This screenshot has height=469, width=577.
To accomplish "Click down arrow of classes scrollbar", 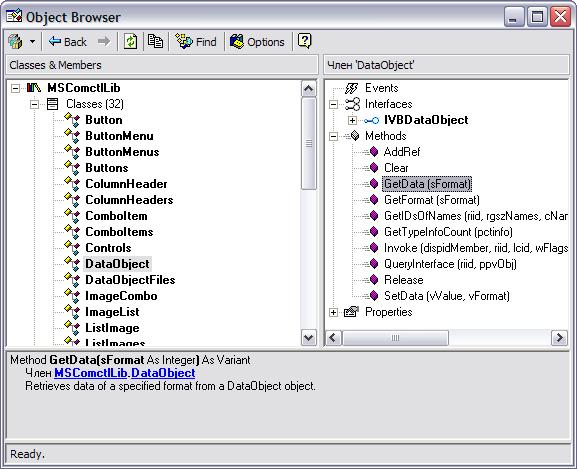I will pos(308,337).
